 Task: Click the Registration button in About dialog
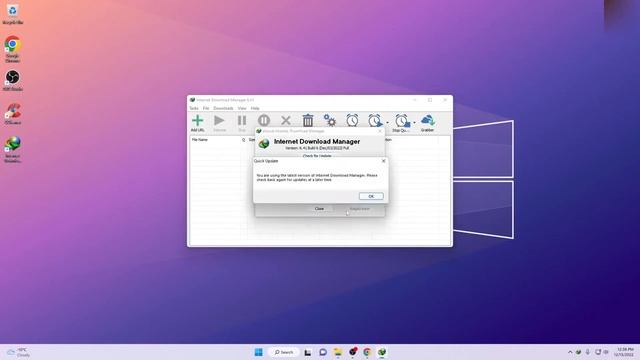[x=360, y=209]
